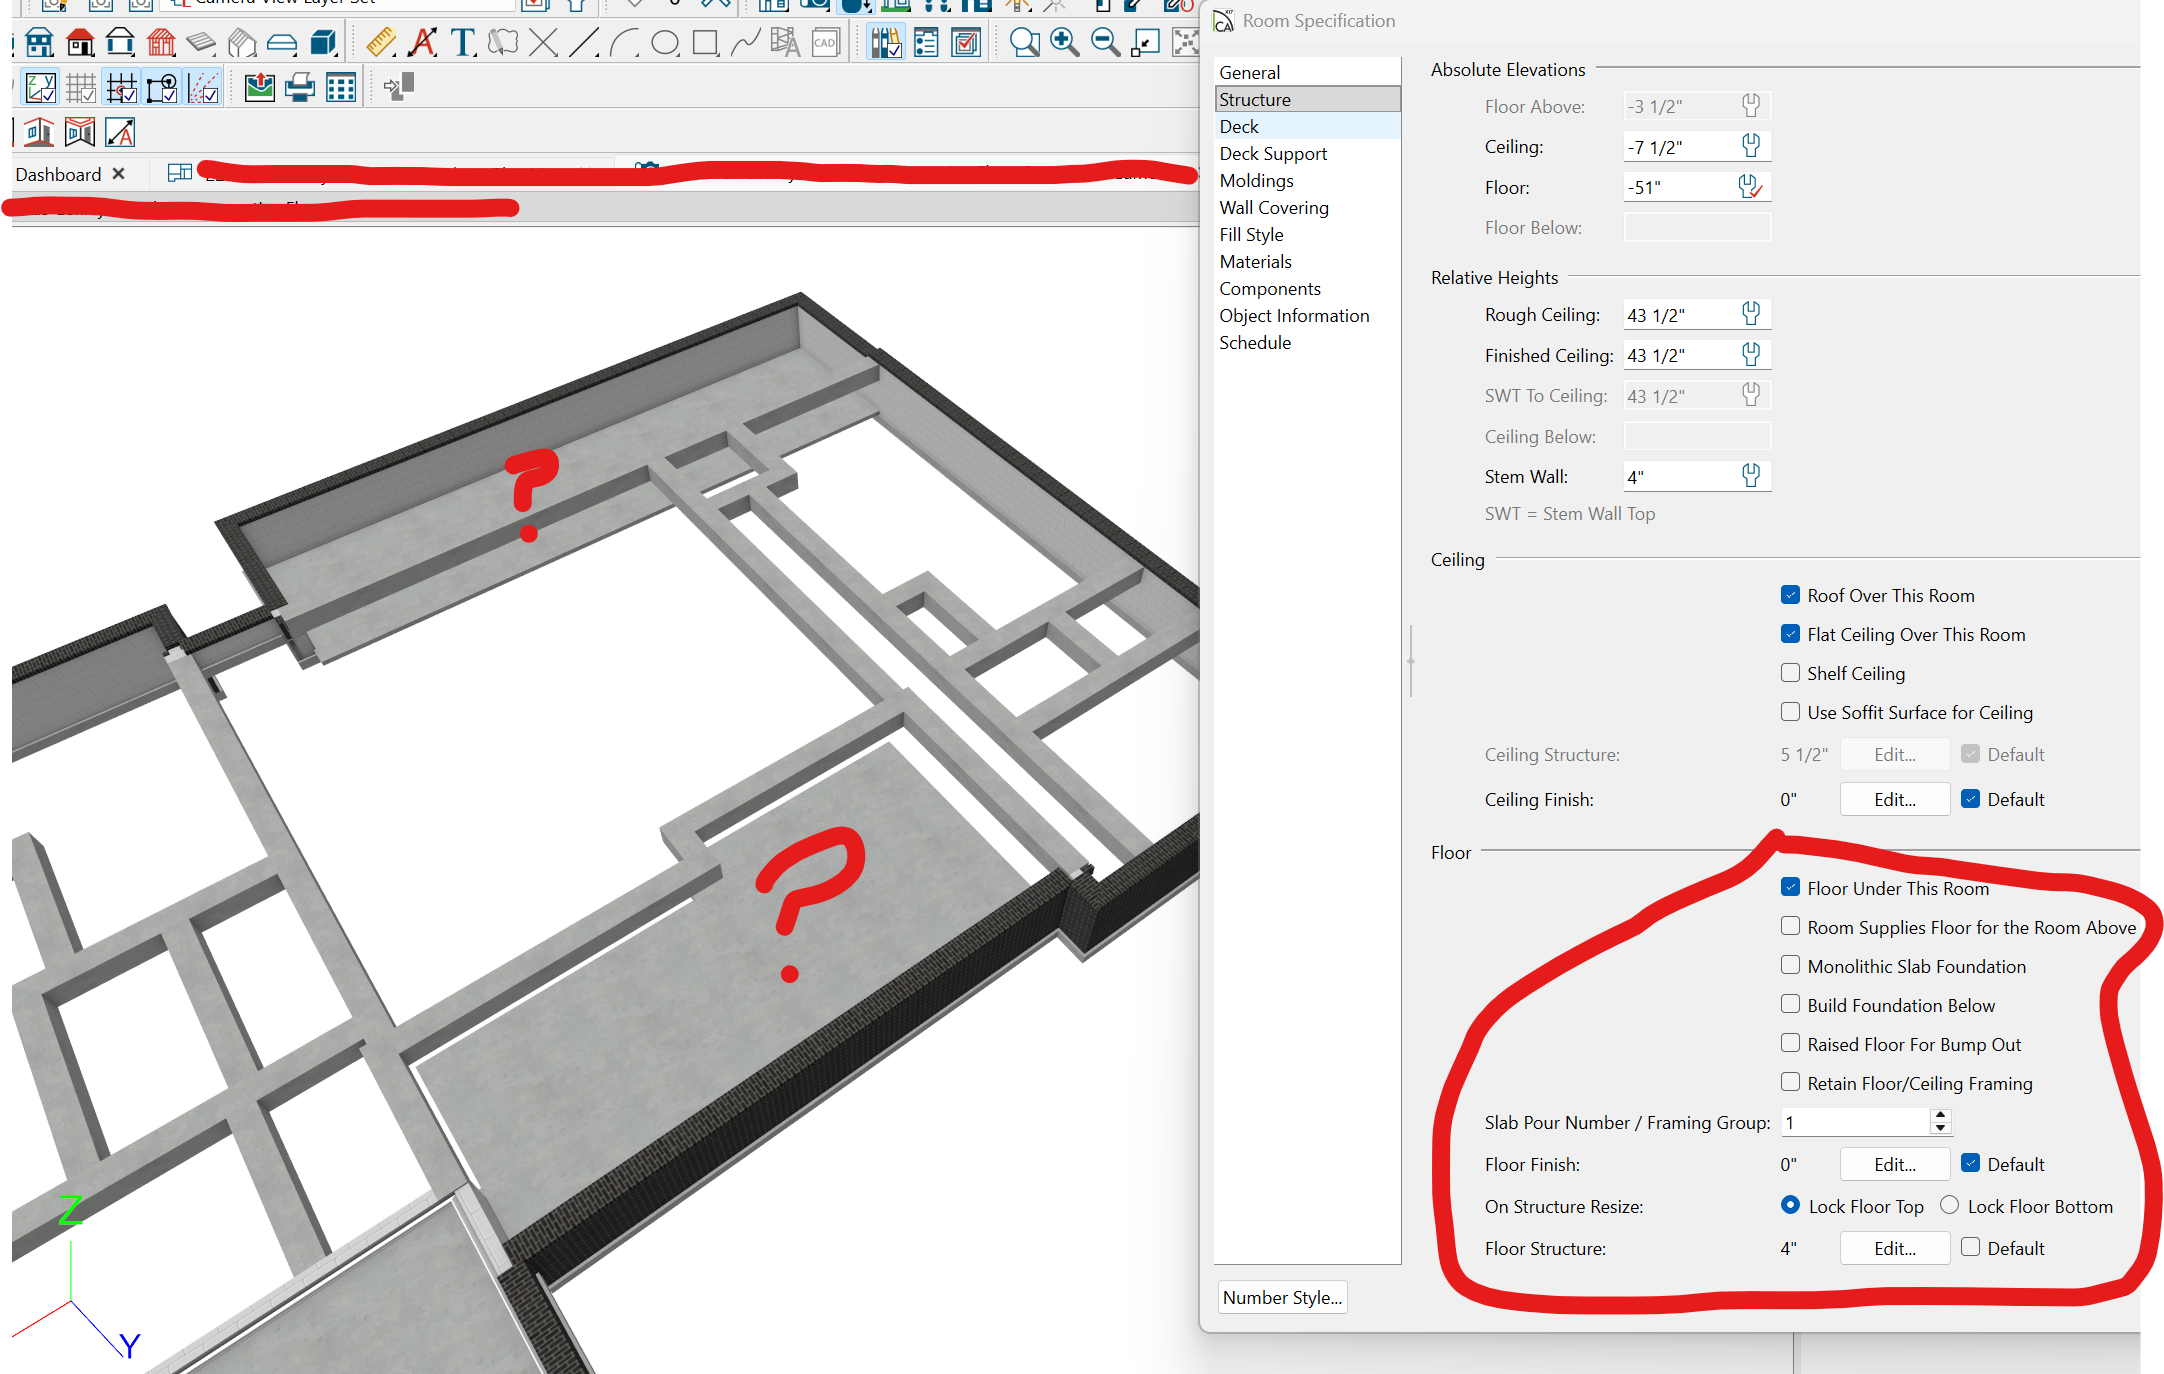
Task: Select Lock Floor Bottom radio button
Action: click(x=1949, y=1205)
